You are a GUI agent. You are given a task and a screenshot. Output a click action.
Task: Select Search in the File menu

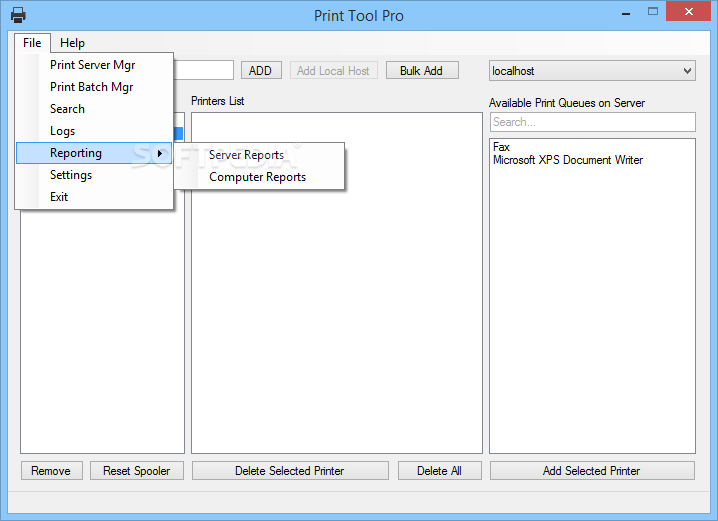(94, 109)
